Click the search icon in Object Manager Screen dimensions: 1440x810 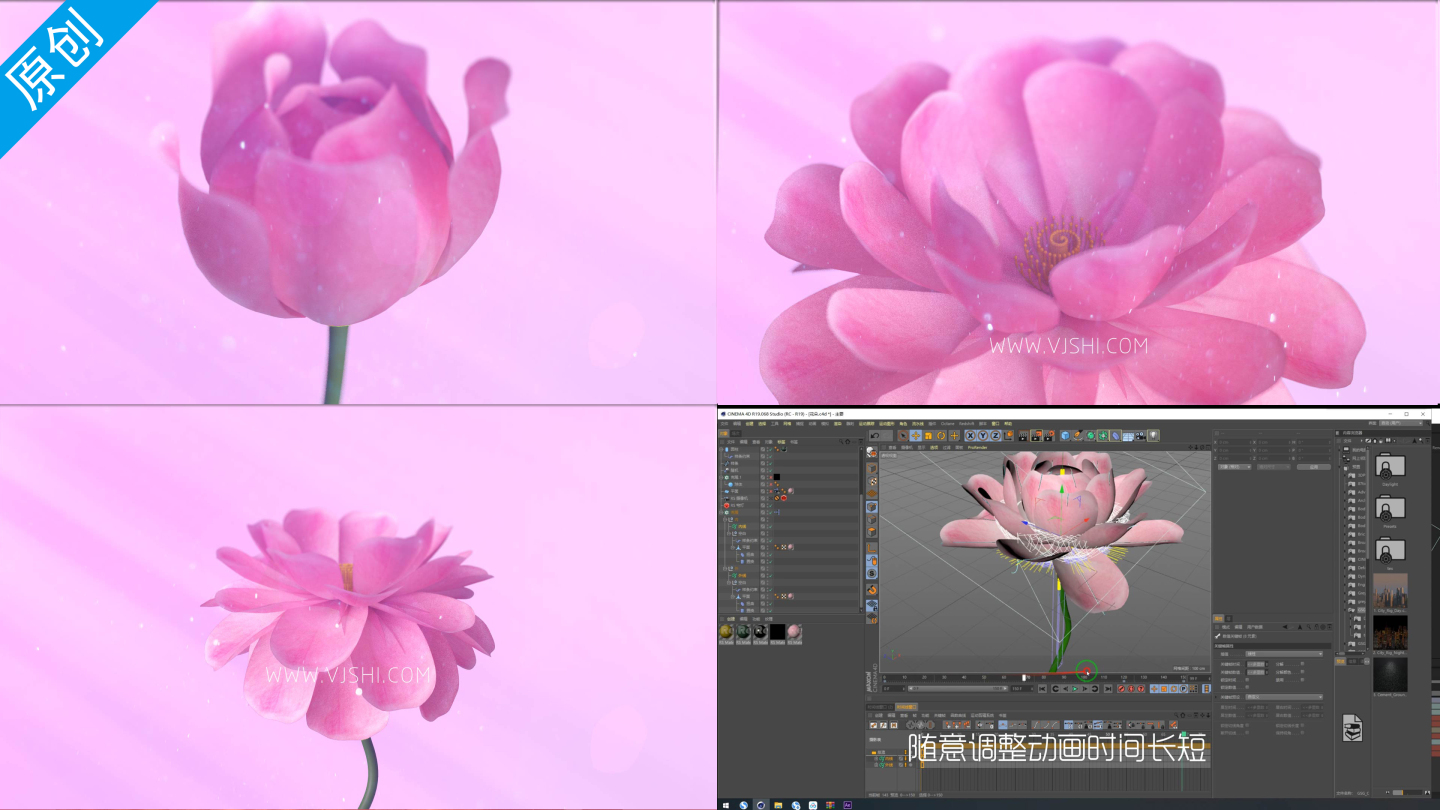pos(841,442)
